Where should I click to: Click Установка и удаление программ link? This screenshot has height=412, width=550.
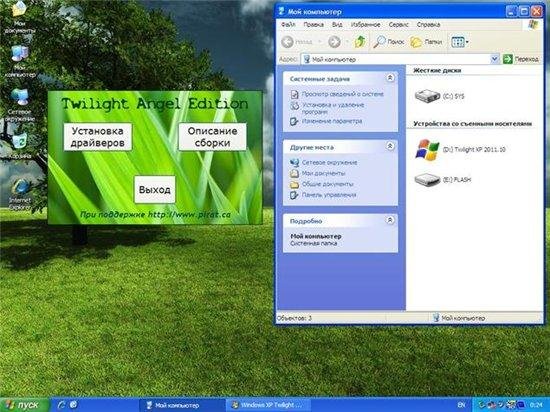[x=333, y=108]
